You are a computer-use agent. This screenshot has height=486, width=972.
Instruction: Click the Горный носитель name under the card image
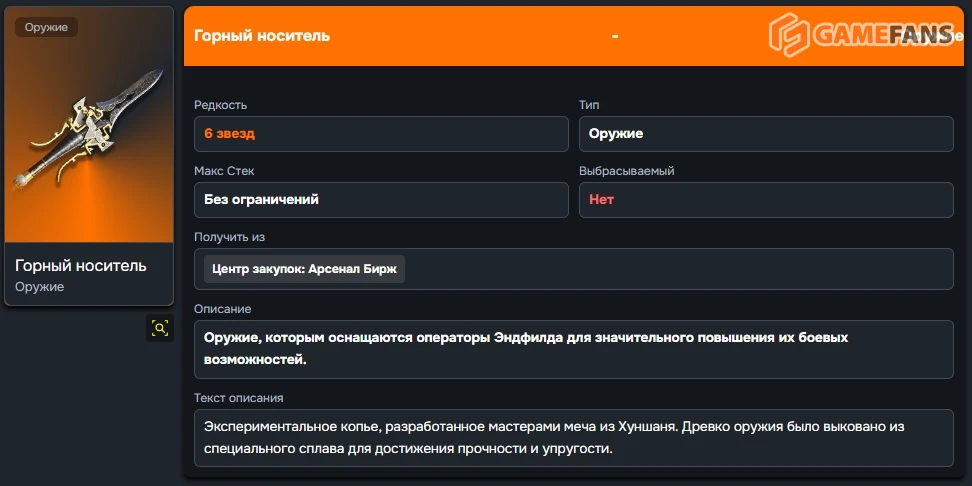[81, 265]
